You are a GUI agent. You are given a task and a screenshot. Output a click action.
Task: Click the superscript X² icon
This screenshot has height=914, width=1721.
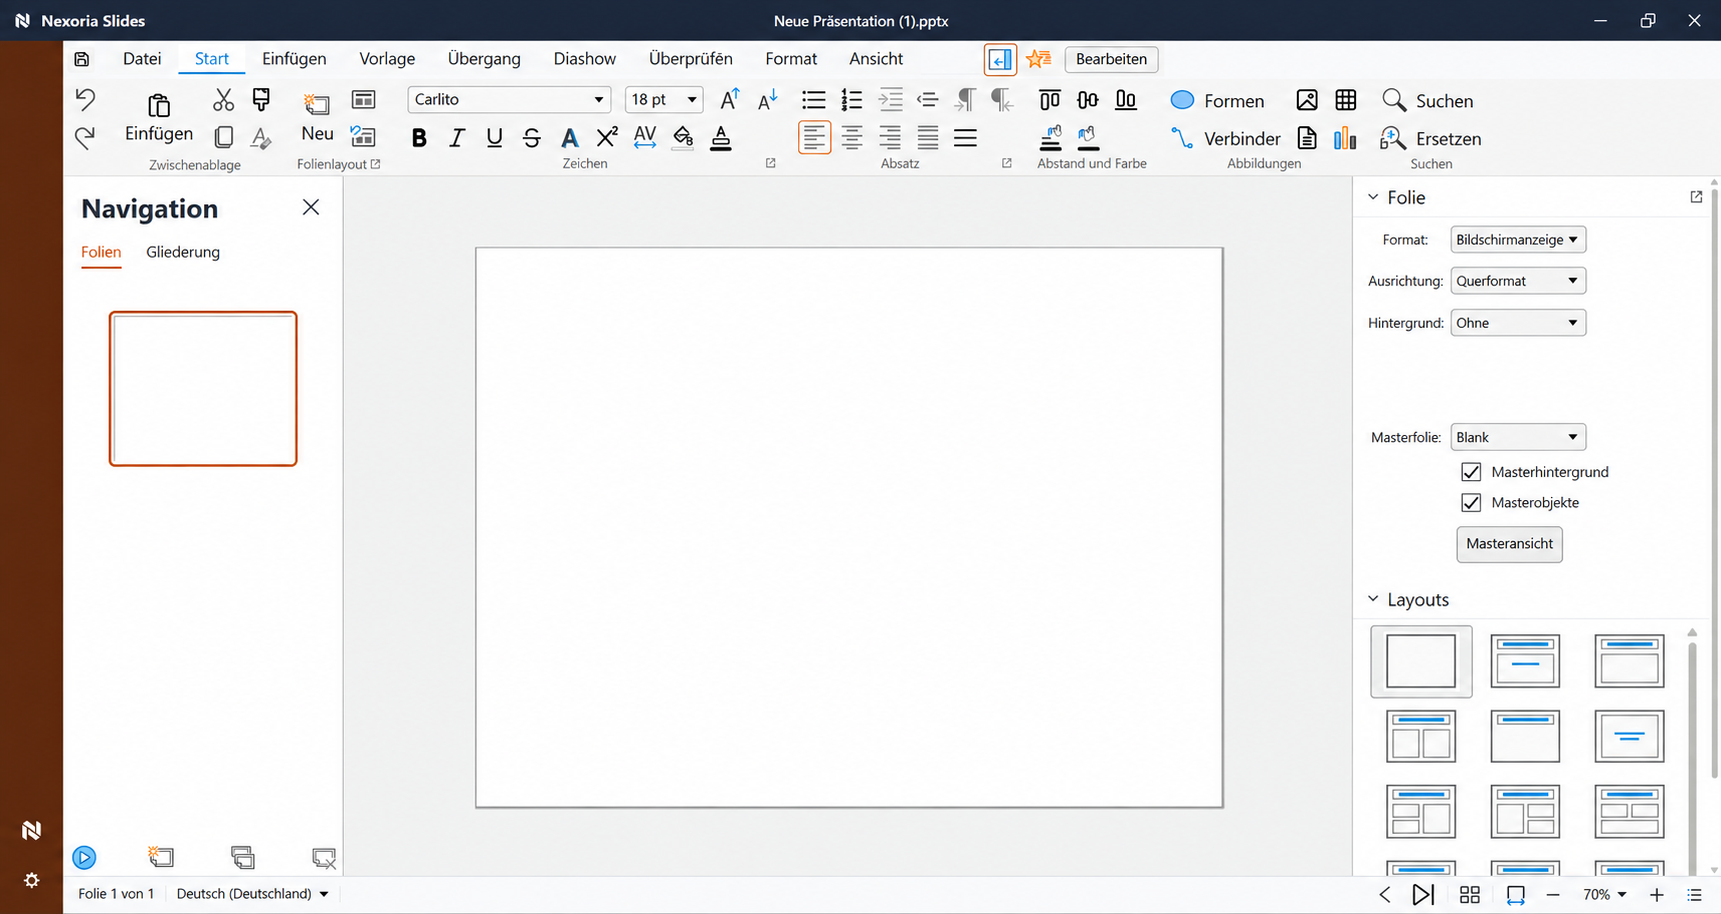(x=607, y=137)
